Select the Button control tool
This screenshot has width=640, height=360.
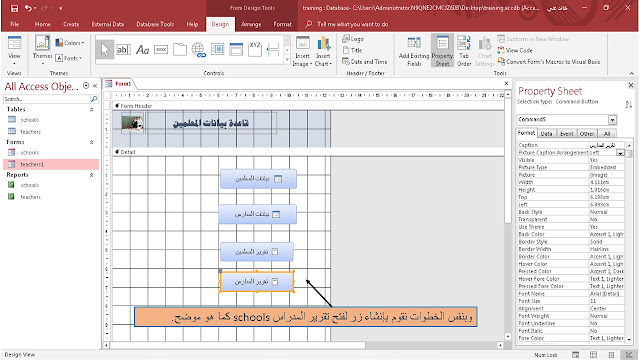[x=161, y=50]
